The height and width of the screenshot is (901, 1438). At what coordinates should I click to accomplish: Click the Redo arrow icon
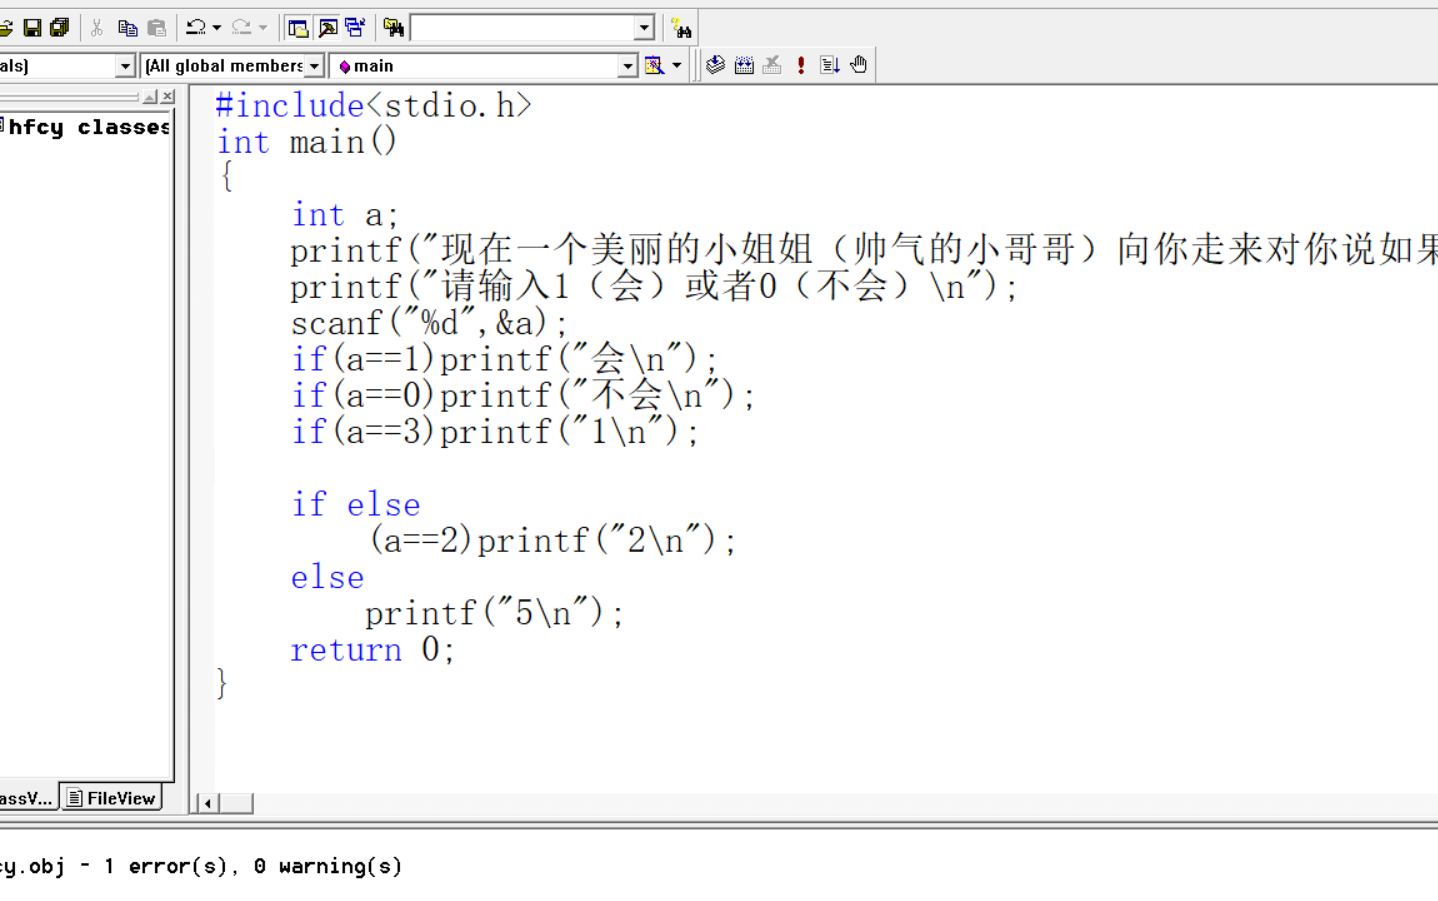241,28
